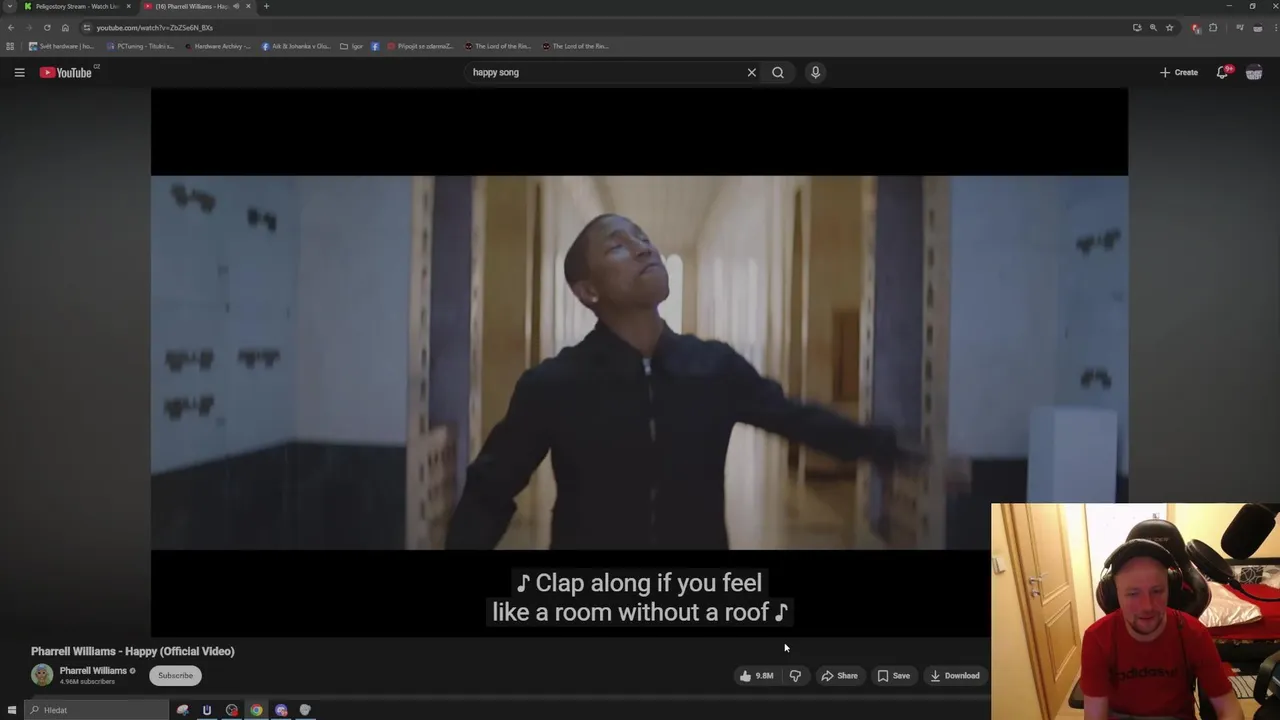Open the Chrome taskbar icon
Viewport: 1280px width, 720px height.
tap(257, 710)
